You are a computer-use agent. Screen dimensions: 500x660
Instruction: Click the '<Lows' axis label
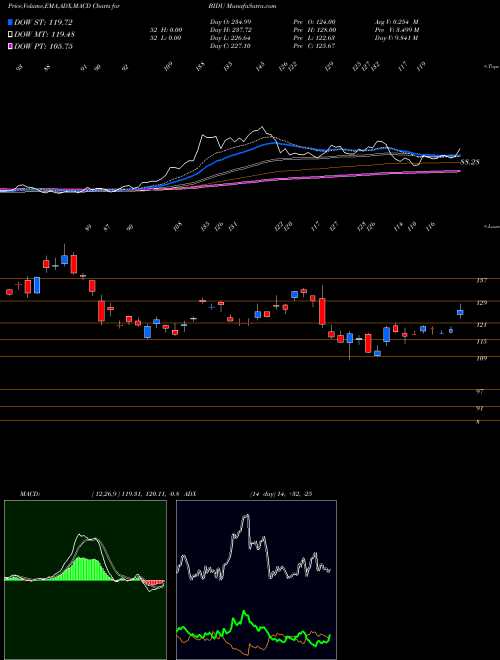(x=491, y=226)
